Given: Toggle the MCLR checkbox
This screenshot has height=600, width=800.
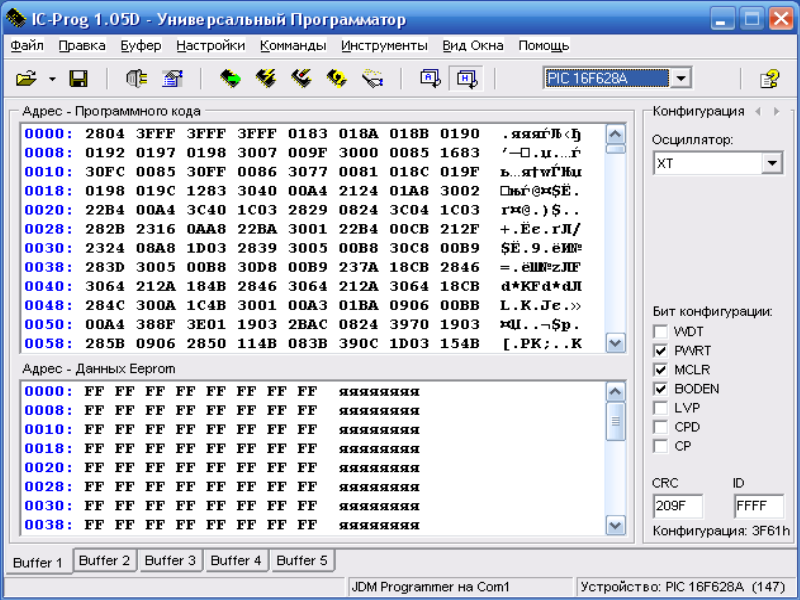Looking at the screenshot, I should click(660, 369).
